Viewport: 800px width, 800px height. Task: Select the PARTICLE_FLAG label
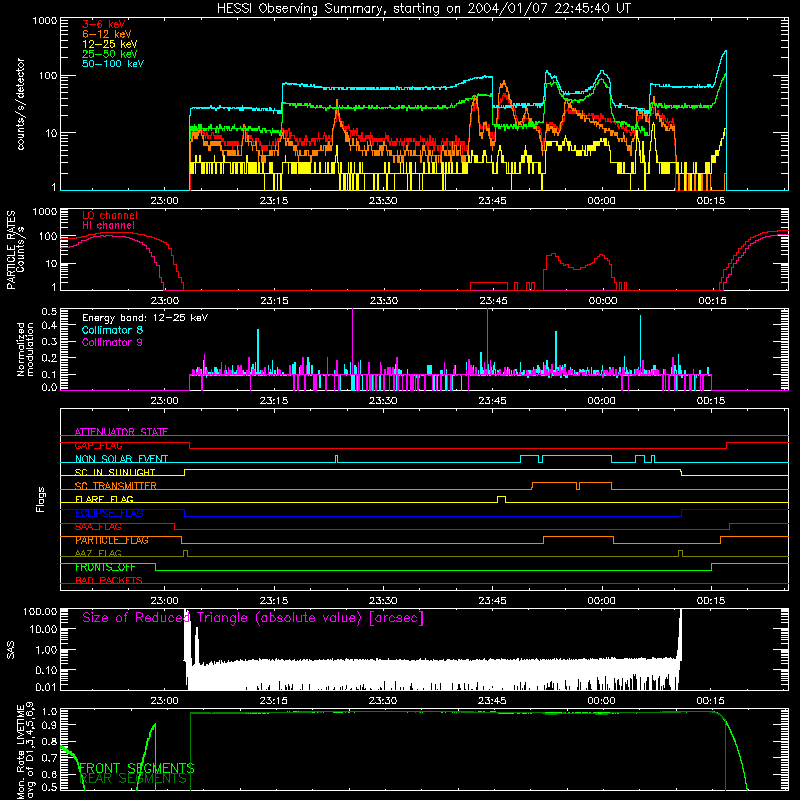(x=112, y=540)
